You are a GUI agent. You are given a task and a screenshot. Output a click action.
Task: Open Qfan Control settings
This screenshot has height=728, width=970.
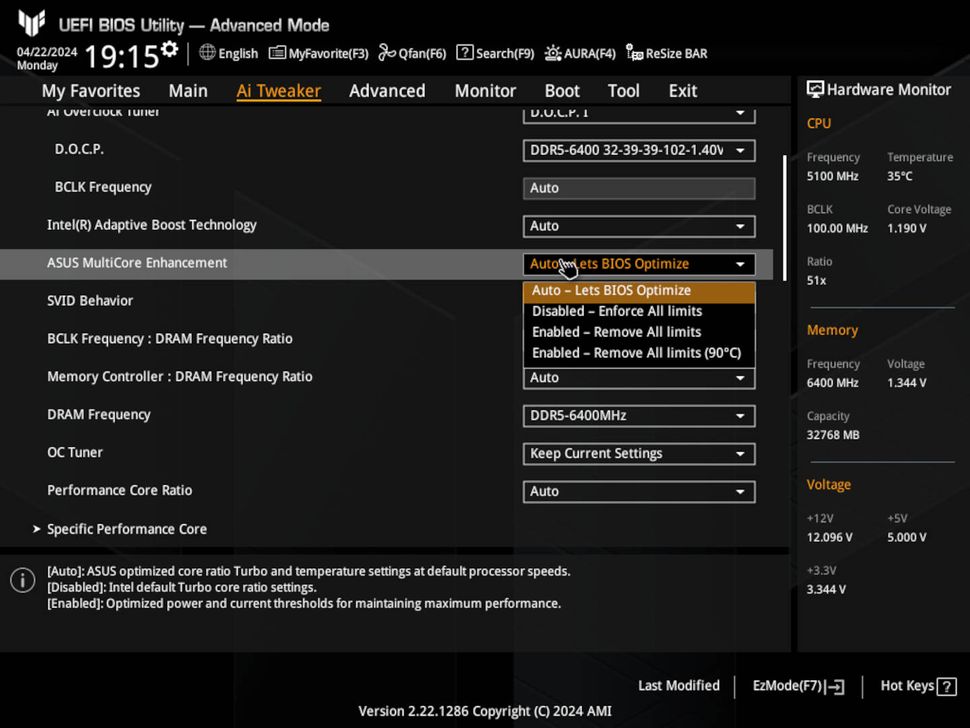[411, 53]
